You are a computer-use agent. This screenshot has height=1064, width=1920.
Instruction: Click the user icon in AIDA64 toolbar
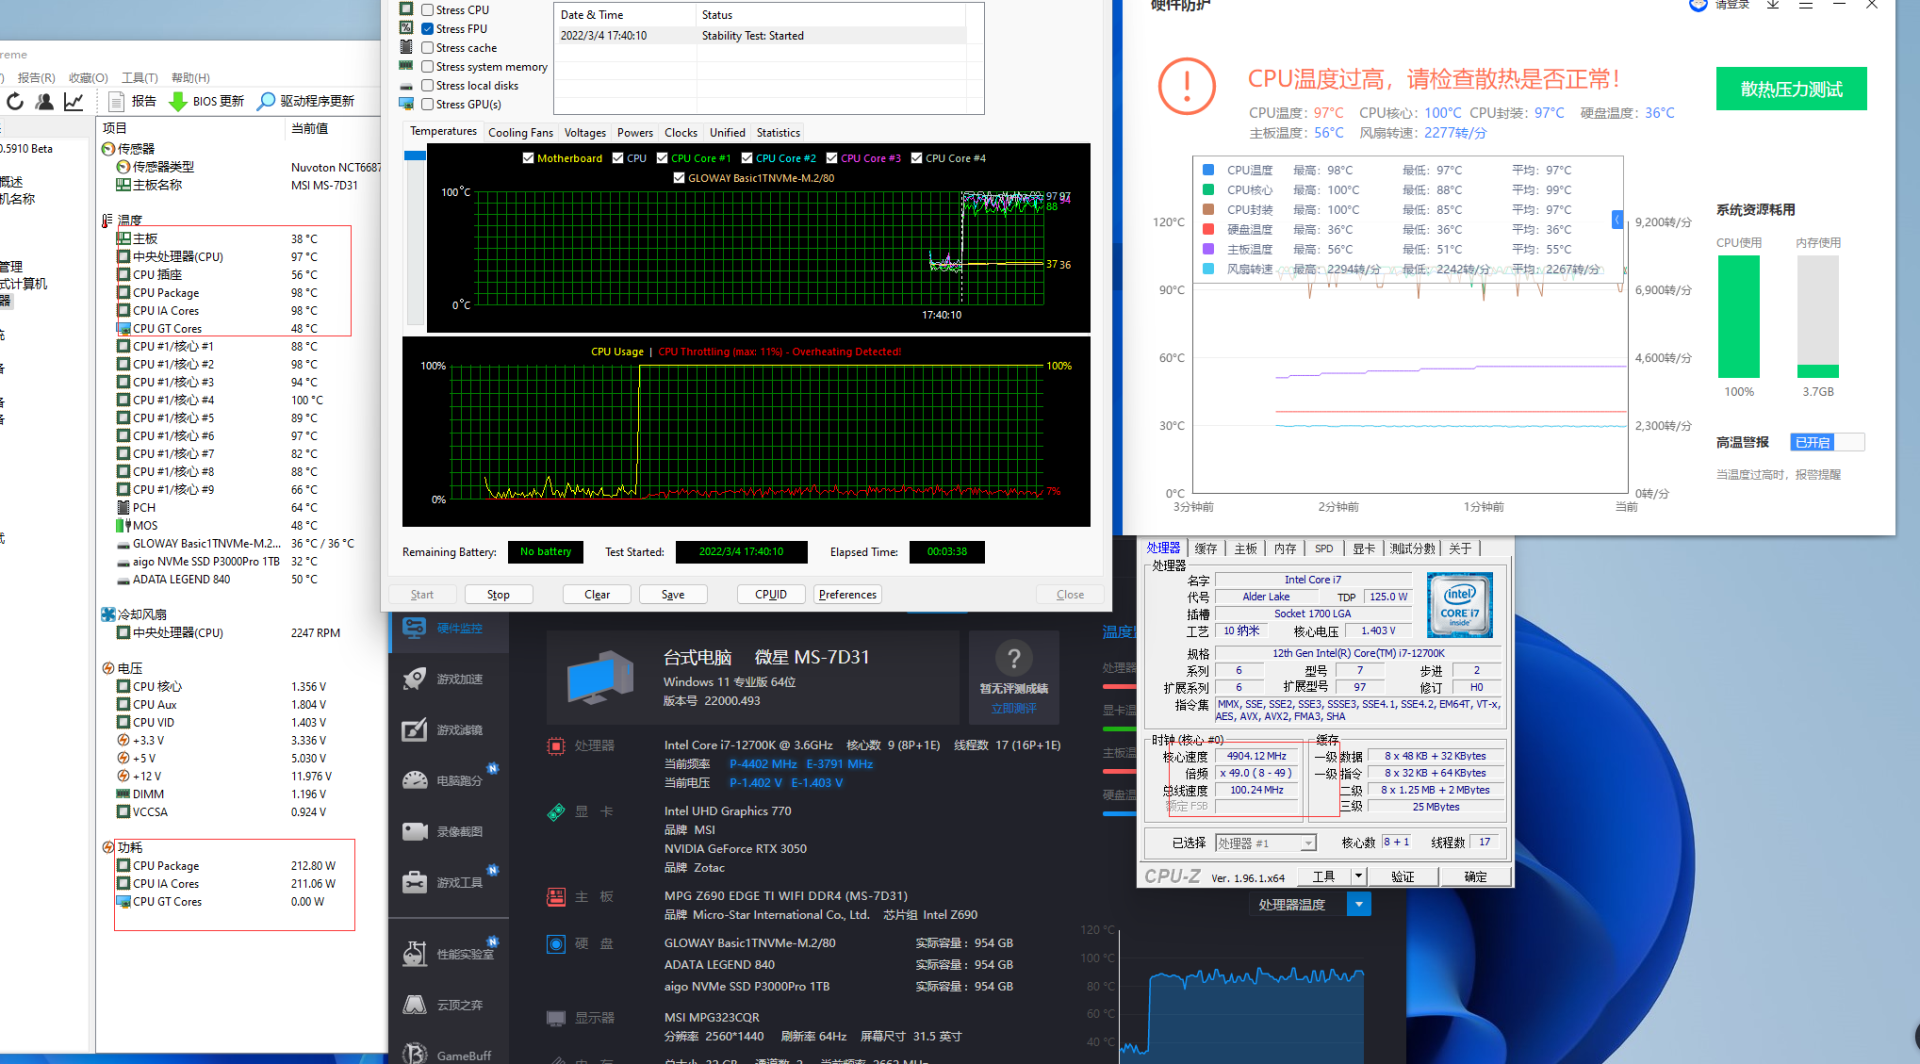44,101
